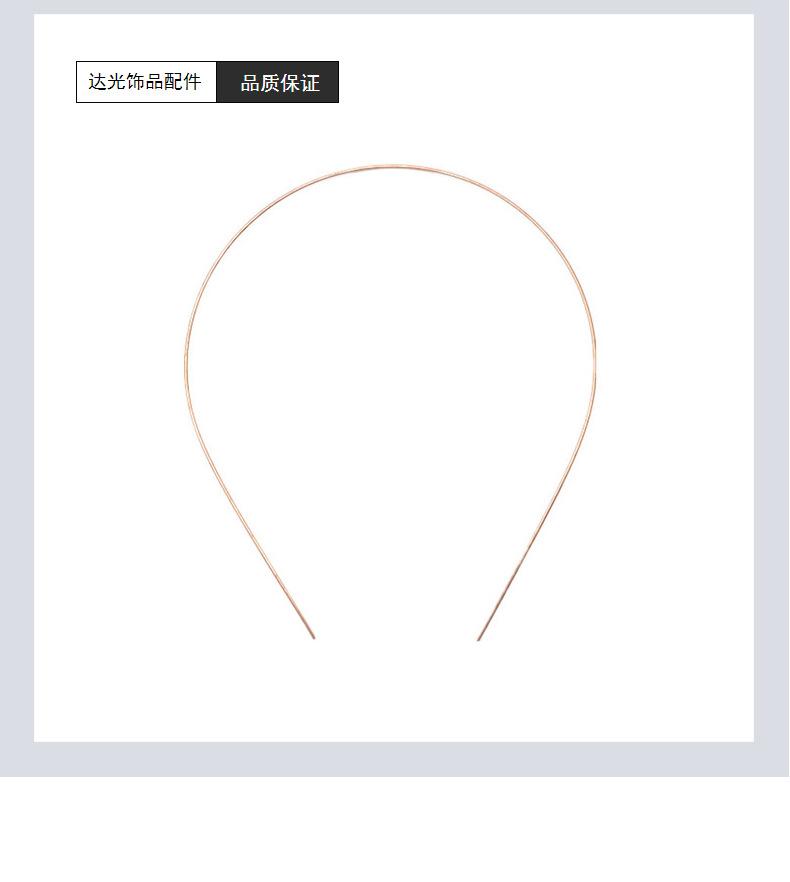Viewport: 790px width, 882px height.
Task: Click the gray border strip right of photo
Action: click(771, 378)
